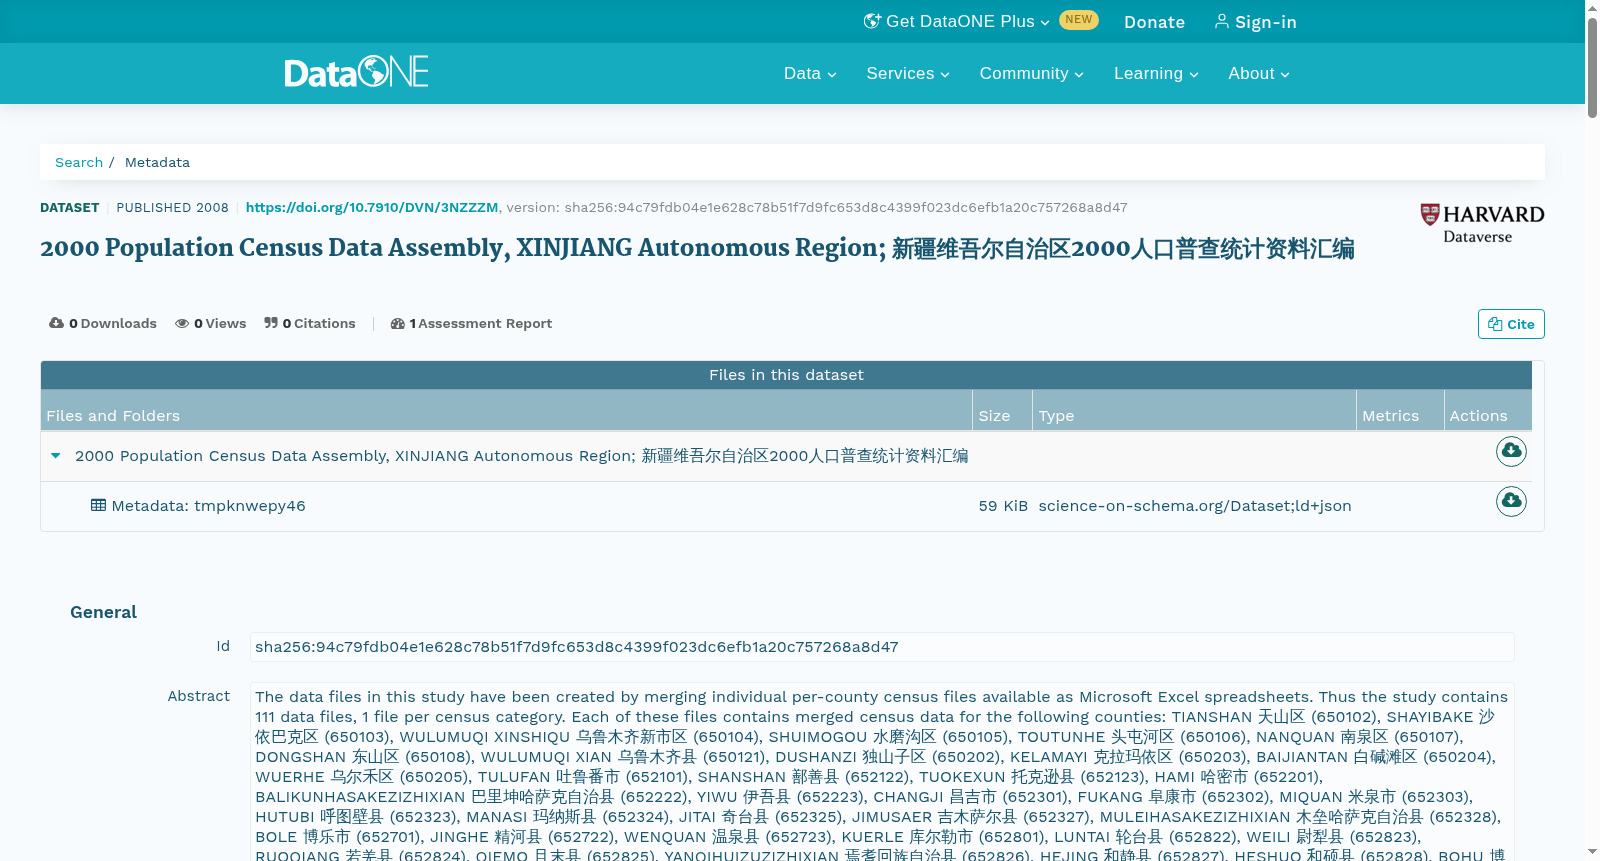Screen dimensions: 1600x861
Task: Download the Metadata tmpknwepy46 file
Action: pos(1511,500)
